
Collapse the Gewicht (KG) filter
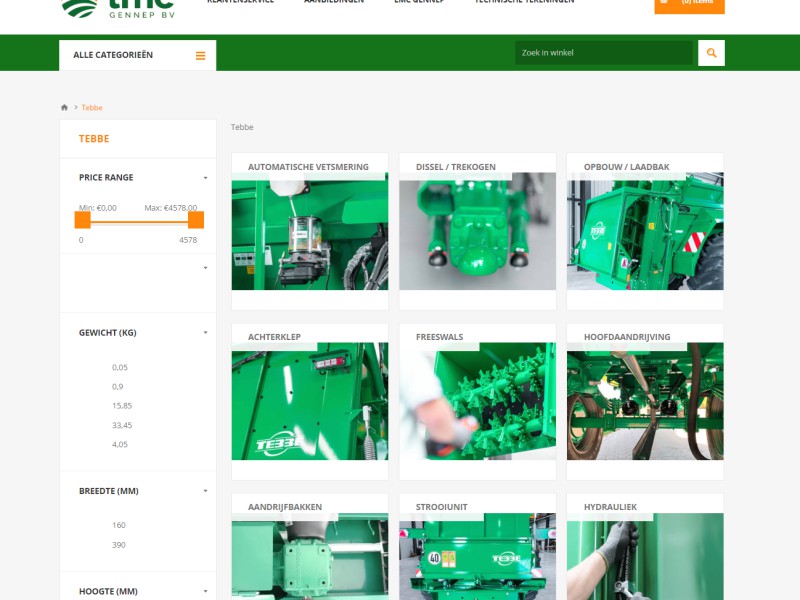point(206,333)
